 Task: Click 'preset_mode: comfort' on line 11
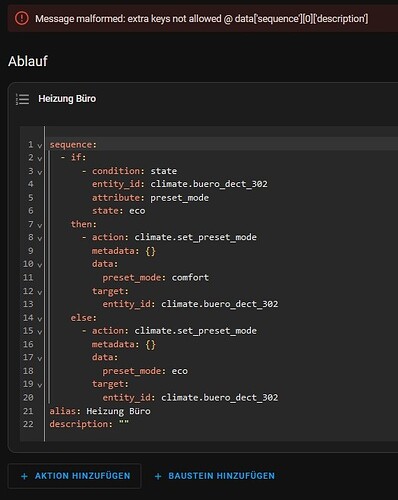pyautogui.click(x=156, y=277)
